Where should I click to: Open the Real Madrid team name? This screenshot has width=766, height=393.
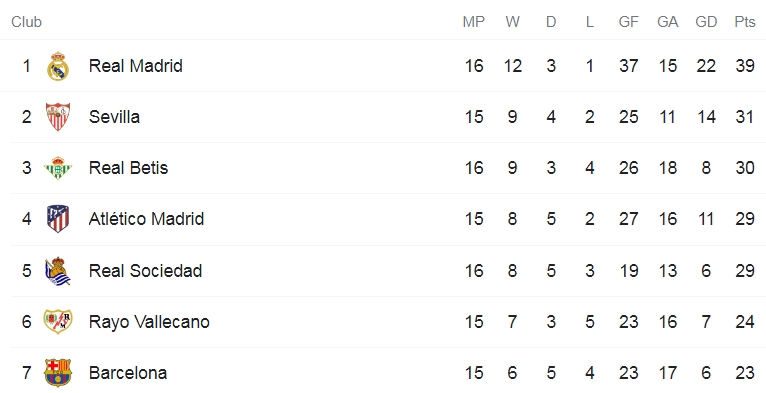(135, 66)
